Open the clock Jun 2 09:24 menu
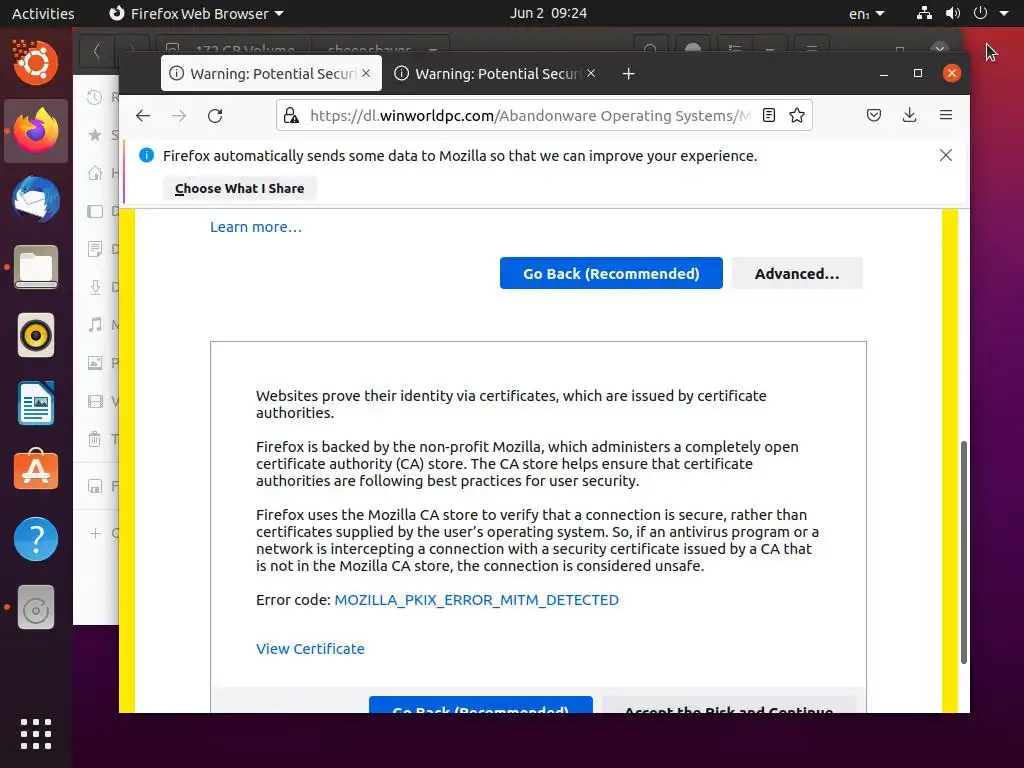 (x=548, y=13)
